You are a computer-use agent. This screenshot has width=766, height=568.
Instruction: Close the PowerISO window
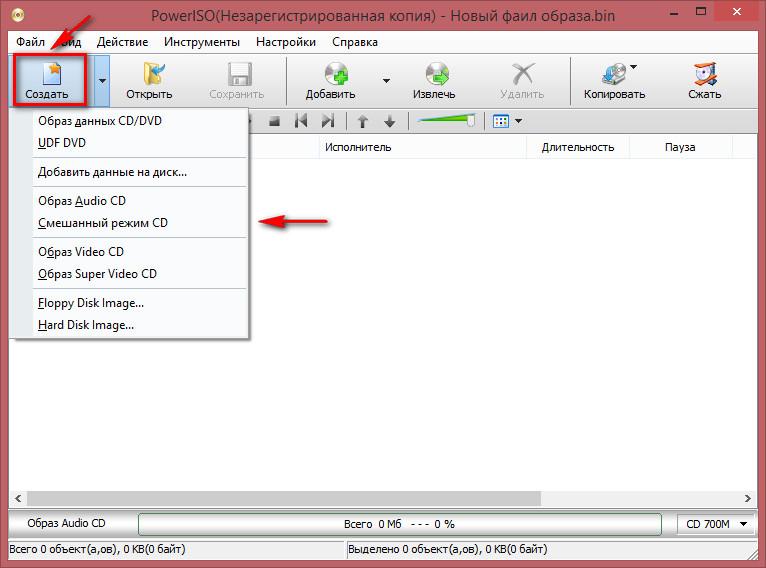click(x=737, y=12)
